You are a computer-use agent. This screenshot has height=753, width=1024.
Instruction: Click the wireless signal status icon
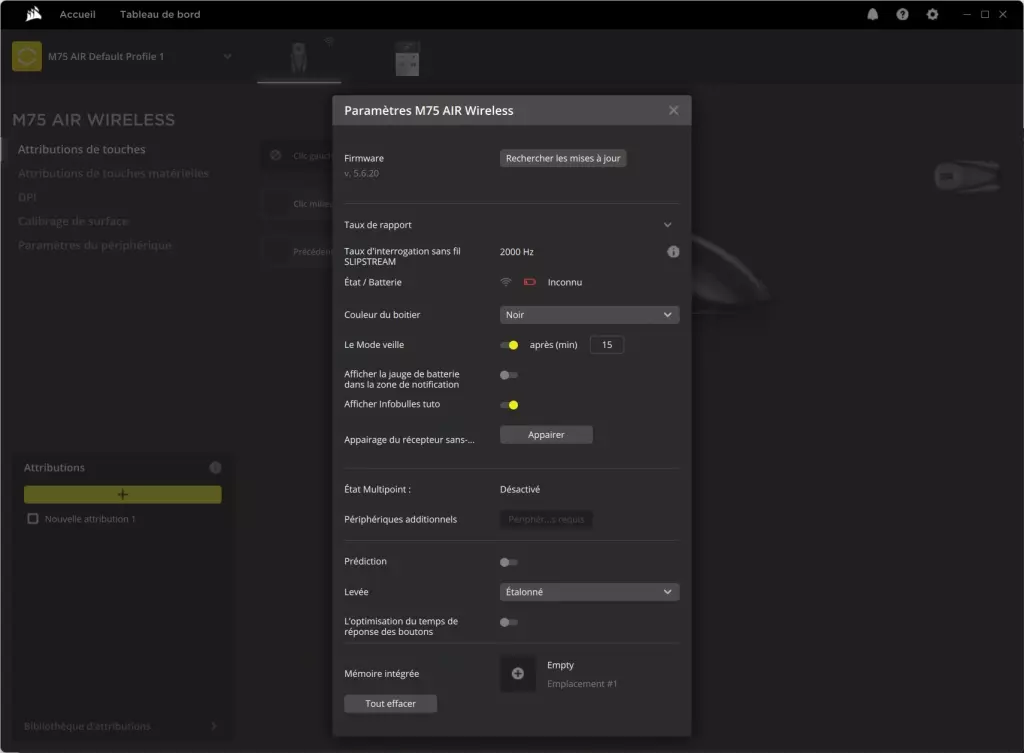tap(505, 282)
